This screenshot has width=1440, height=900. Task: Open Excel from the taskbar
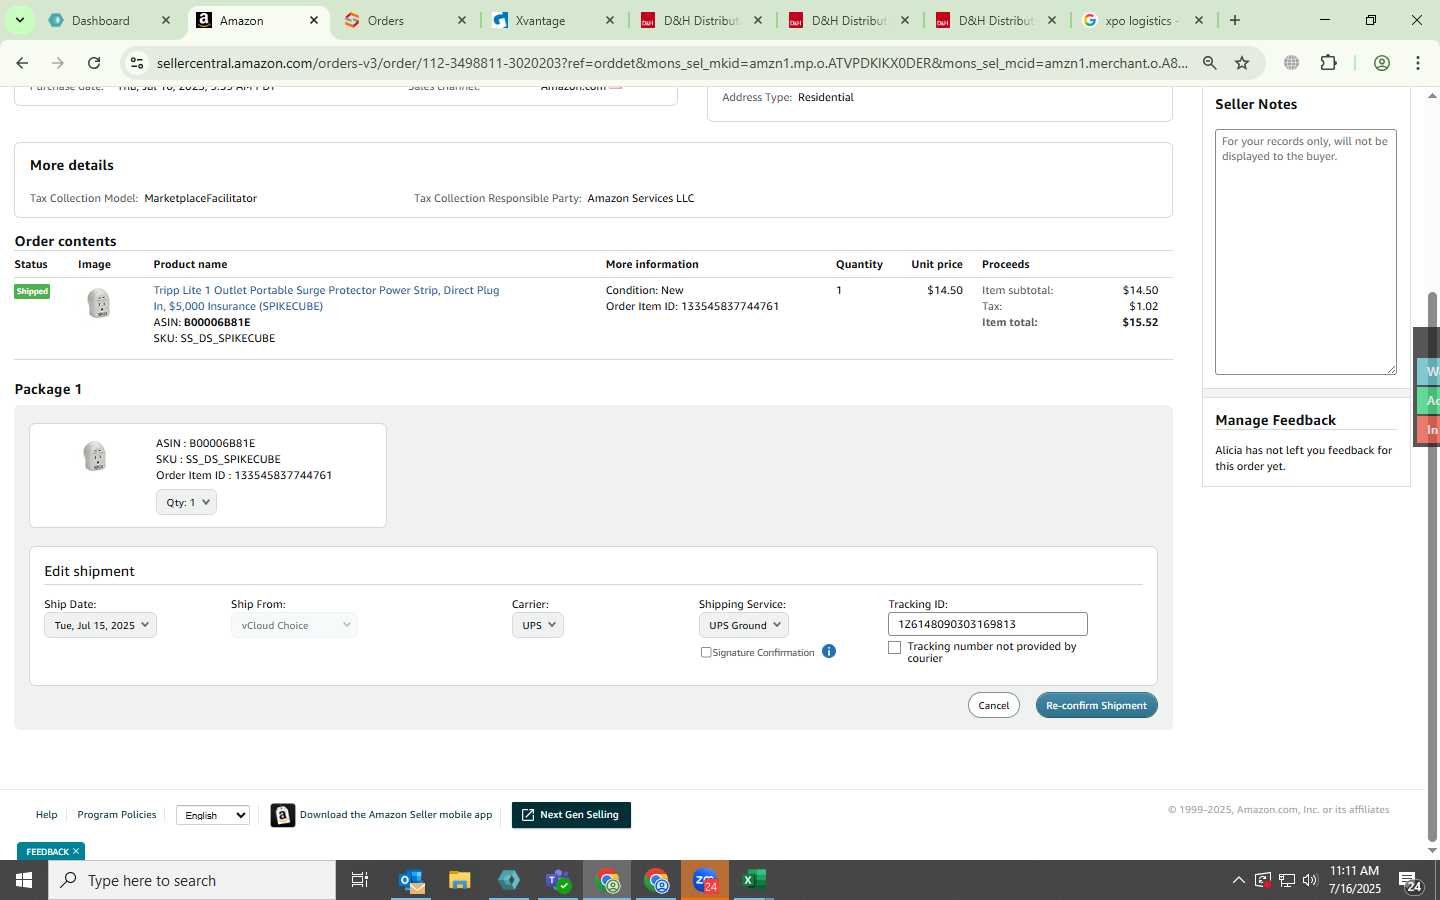tap(754, 880)
